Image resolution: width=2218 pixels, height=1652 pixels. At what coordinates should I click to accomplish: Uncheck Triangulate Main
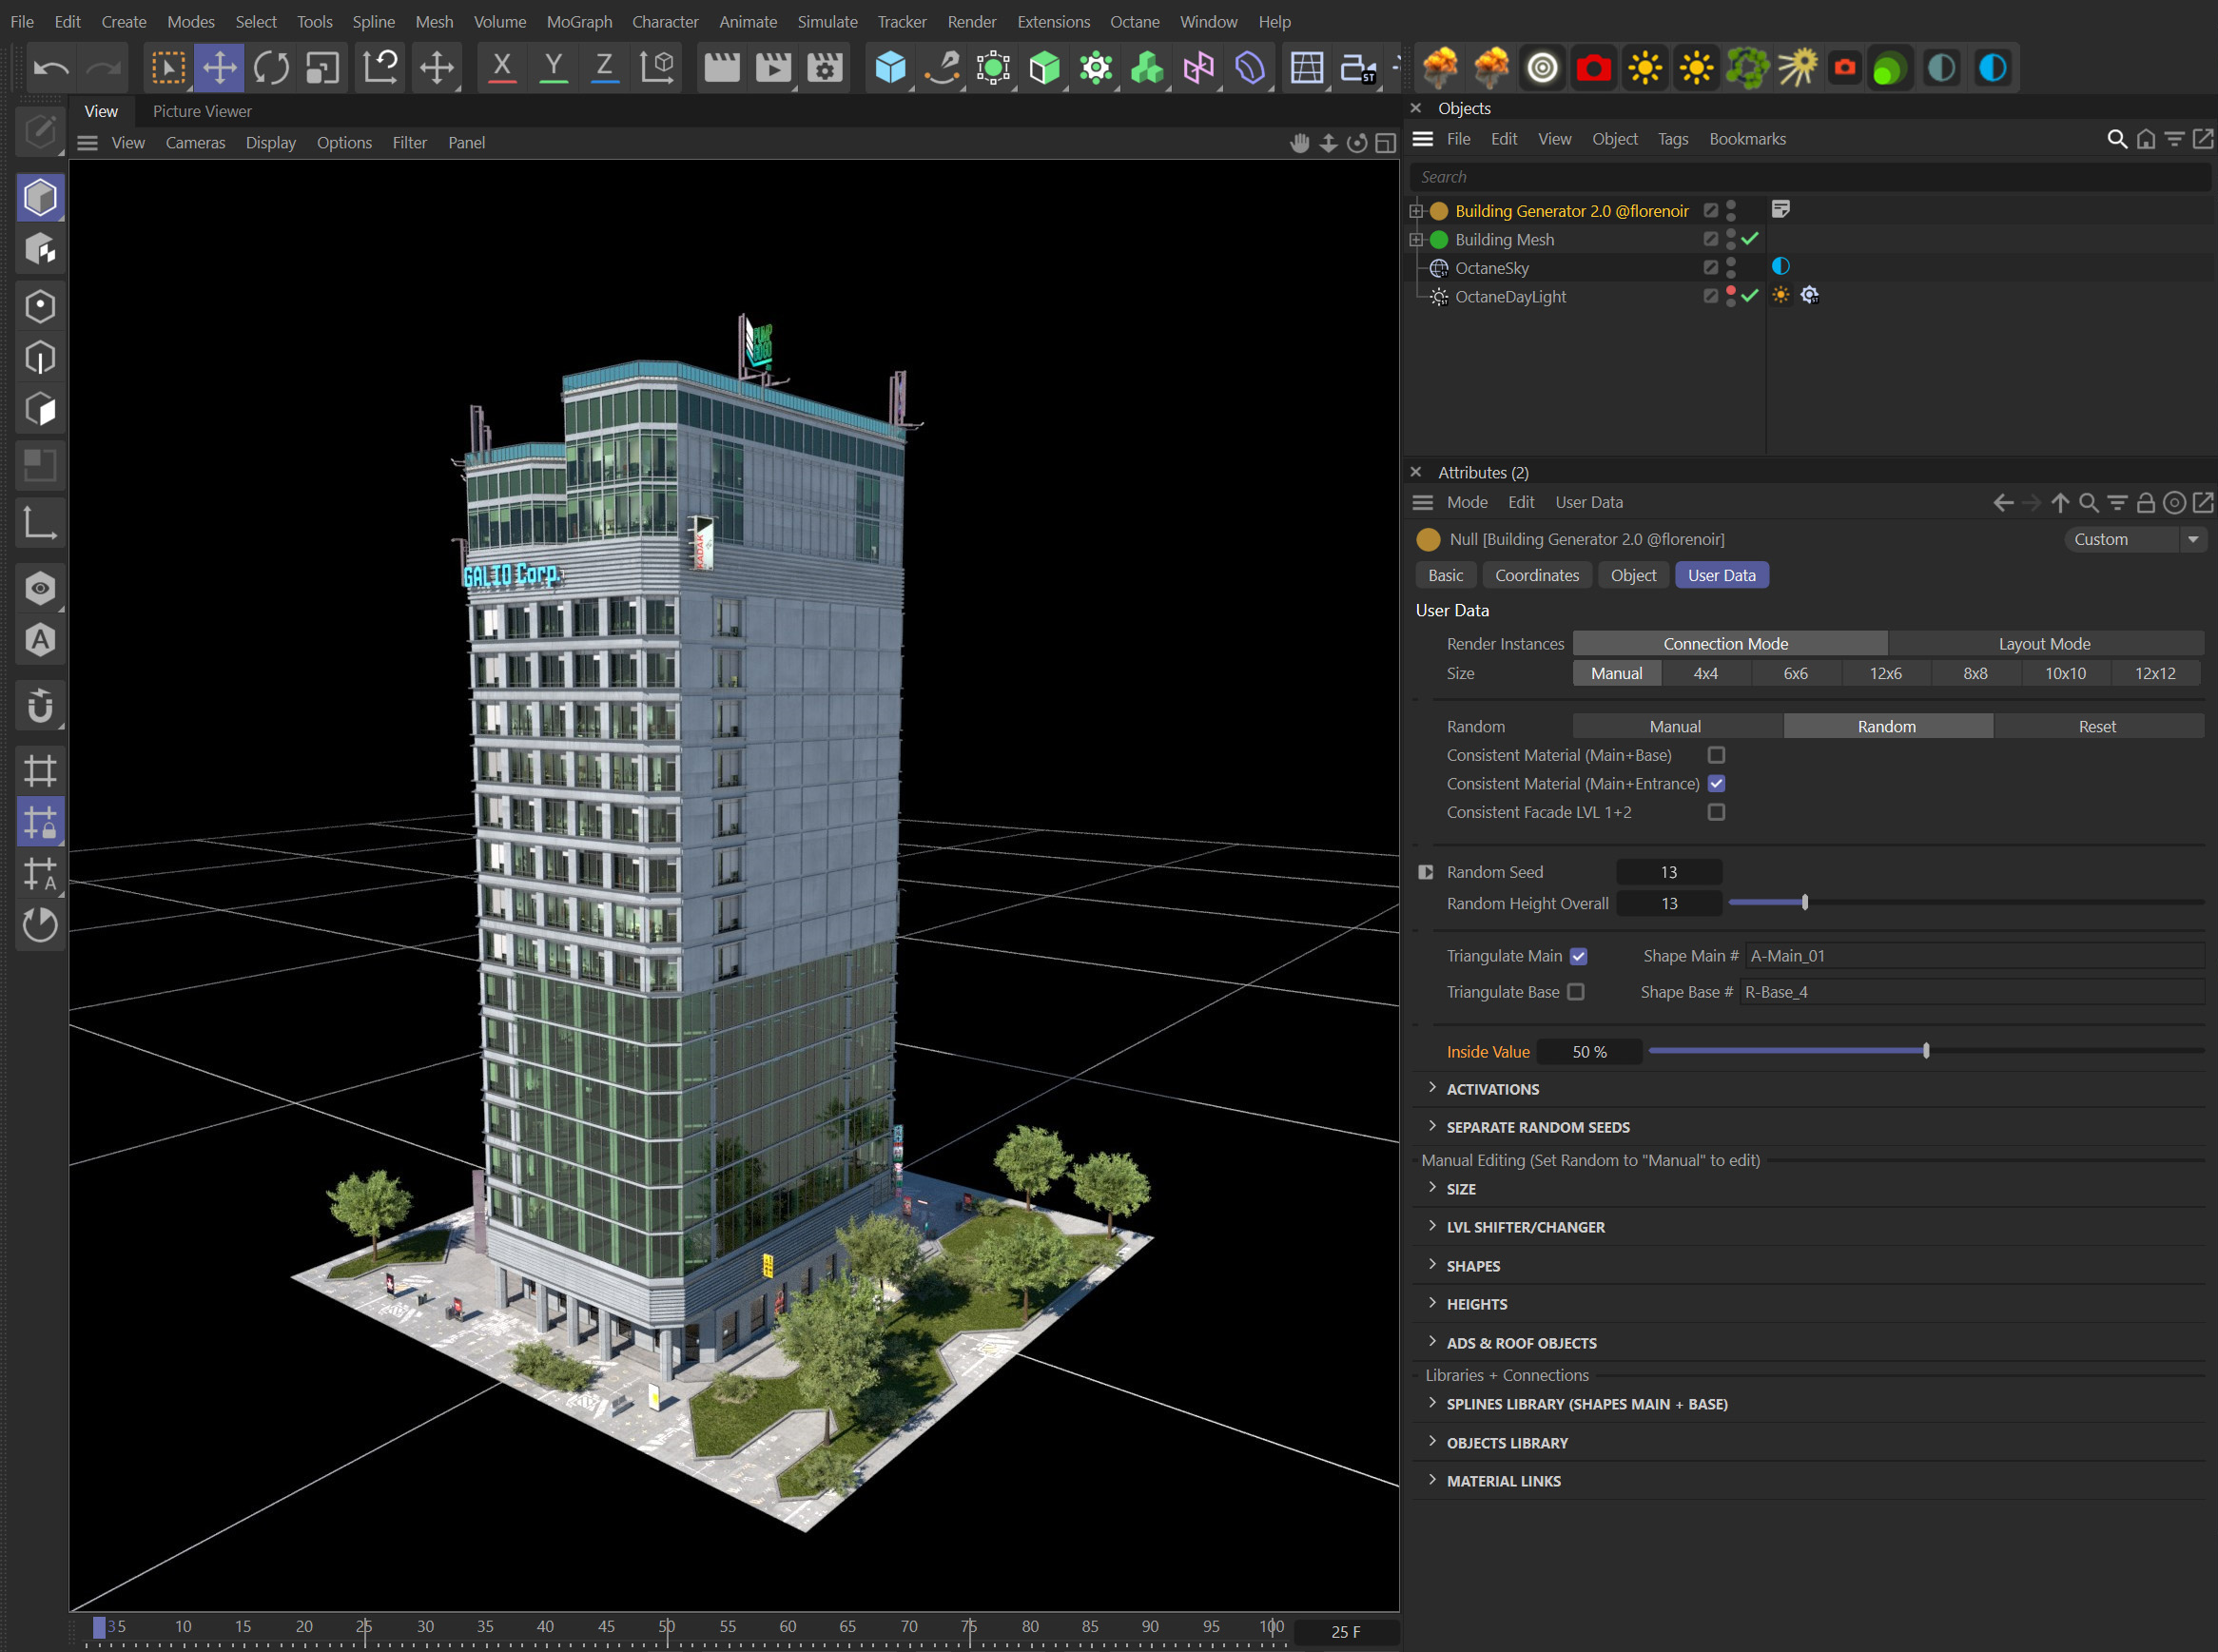pyautogui.click(x=1578, y=956)
